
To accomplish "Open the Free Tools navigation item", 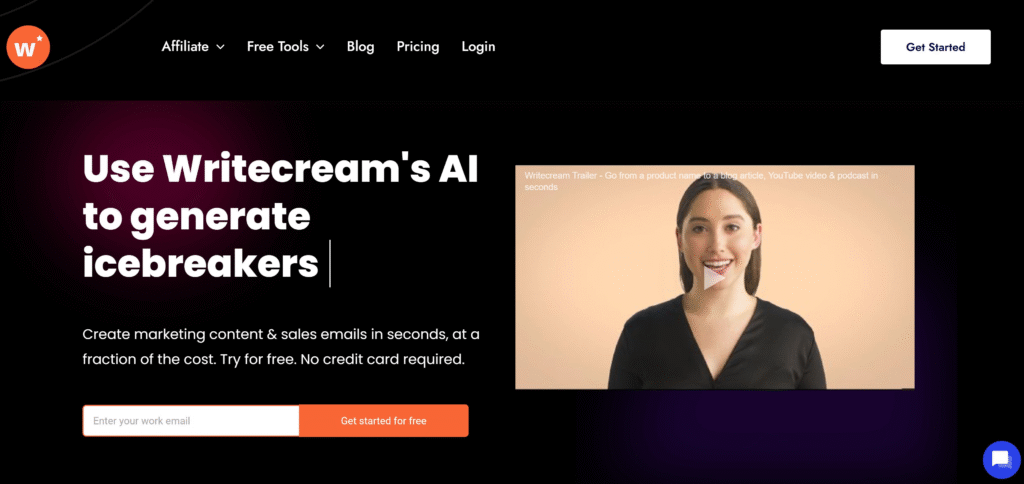I will [278, 46].
